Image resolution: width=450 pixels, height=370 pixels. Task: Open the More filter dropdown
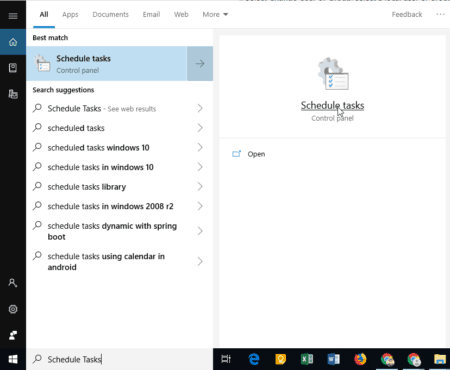[215, 14]
